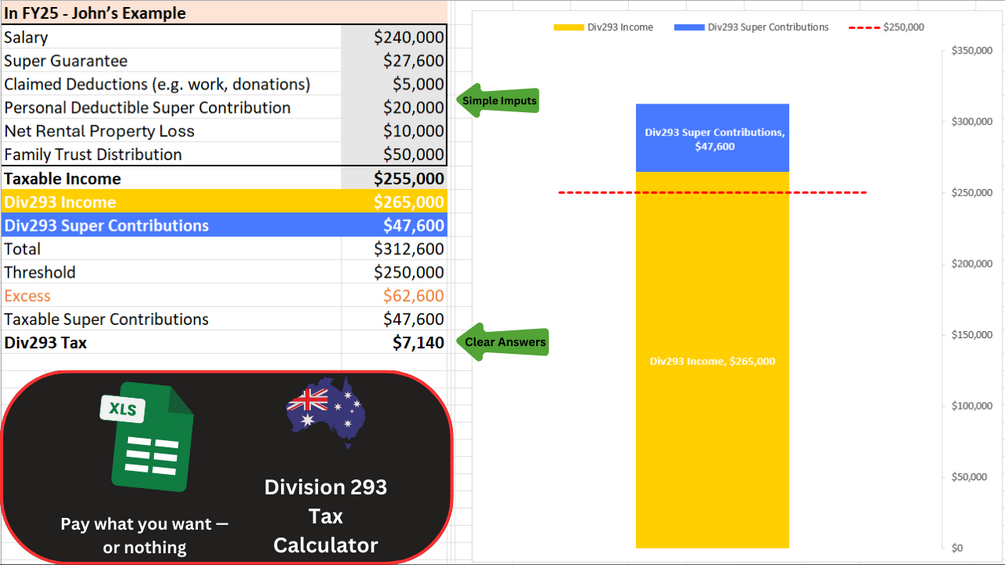Click the $0 axis label
This screenshot has height=565, width=1005.
click(957, 548)
